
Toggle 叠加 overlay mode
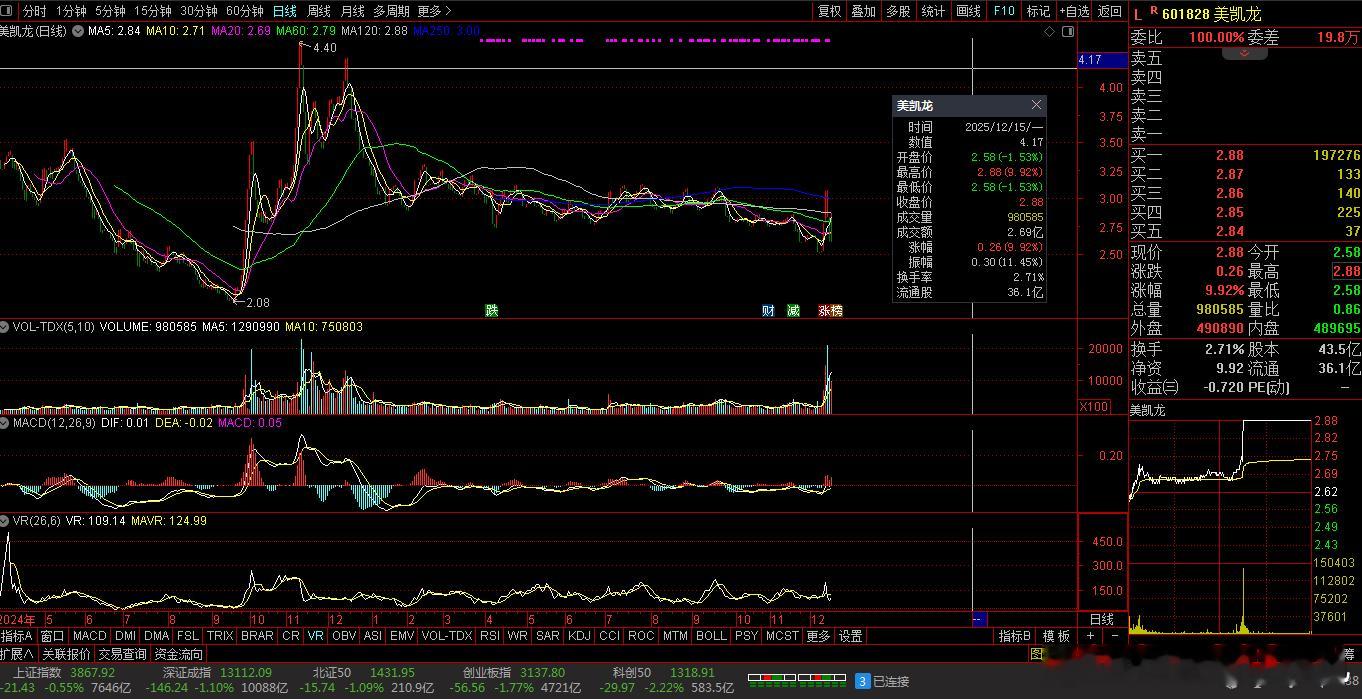pyautogui.click(x=863, y=11)
